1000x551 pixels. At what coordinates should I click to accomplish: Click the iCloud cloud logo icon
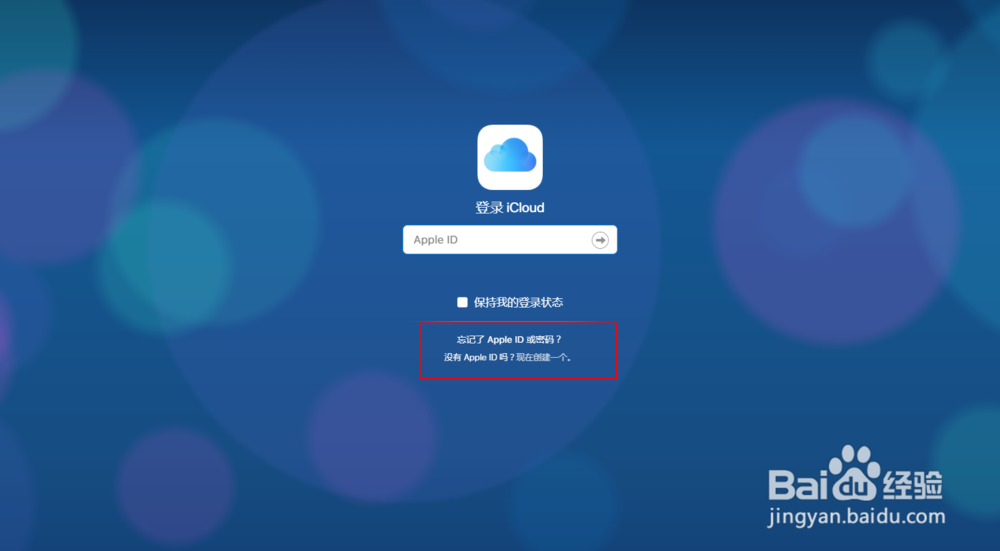510,157
